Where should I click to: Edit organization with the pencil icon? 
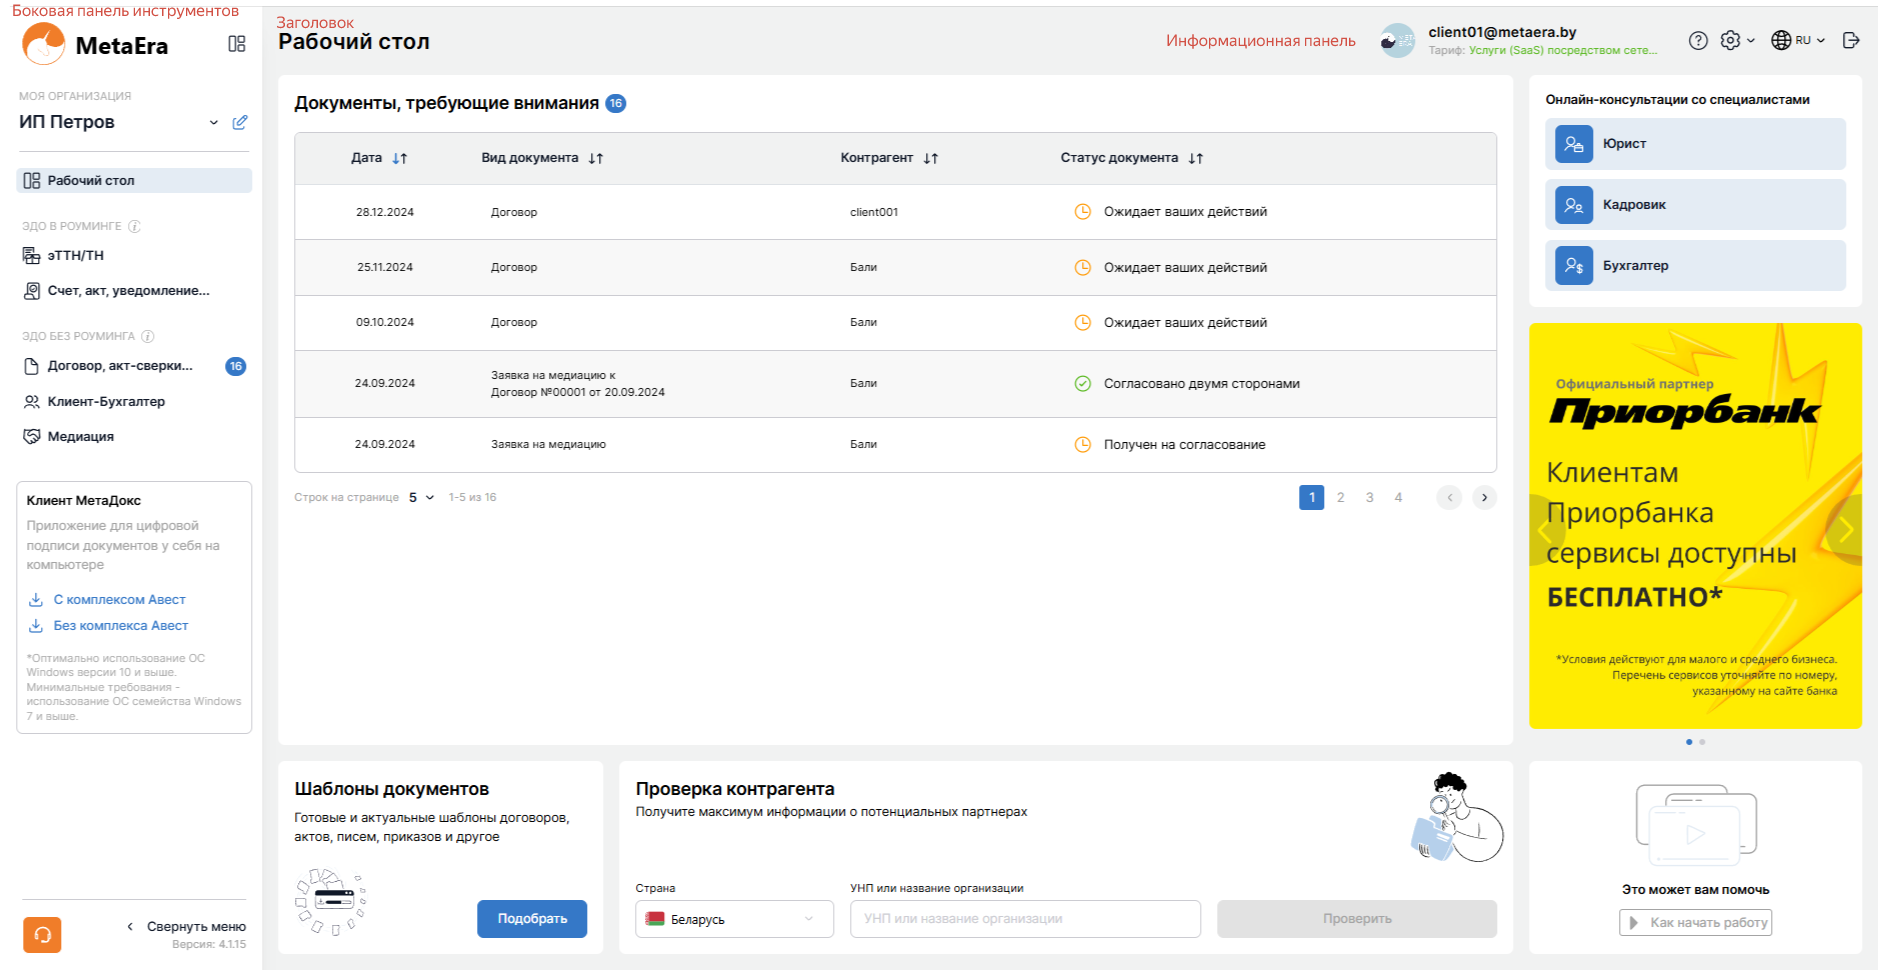pyautogui.click(x=240, y=122)
